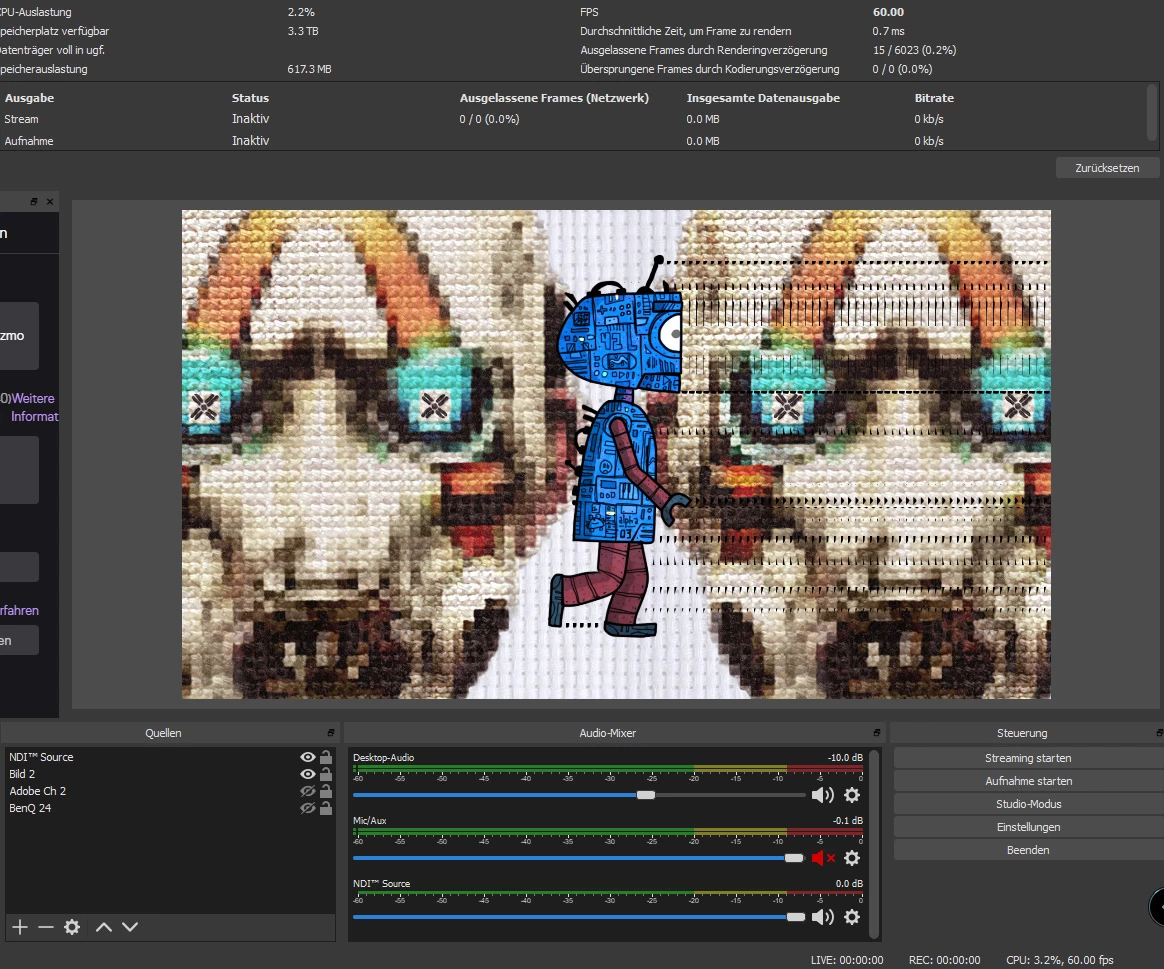
Task: Toggle lock for NDI Source
Action: (326, 757)
